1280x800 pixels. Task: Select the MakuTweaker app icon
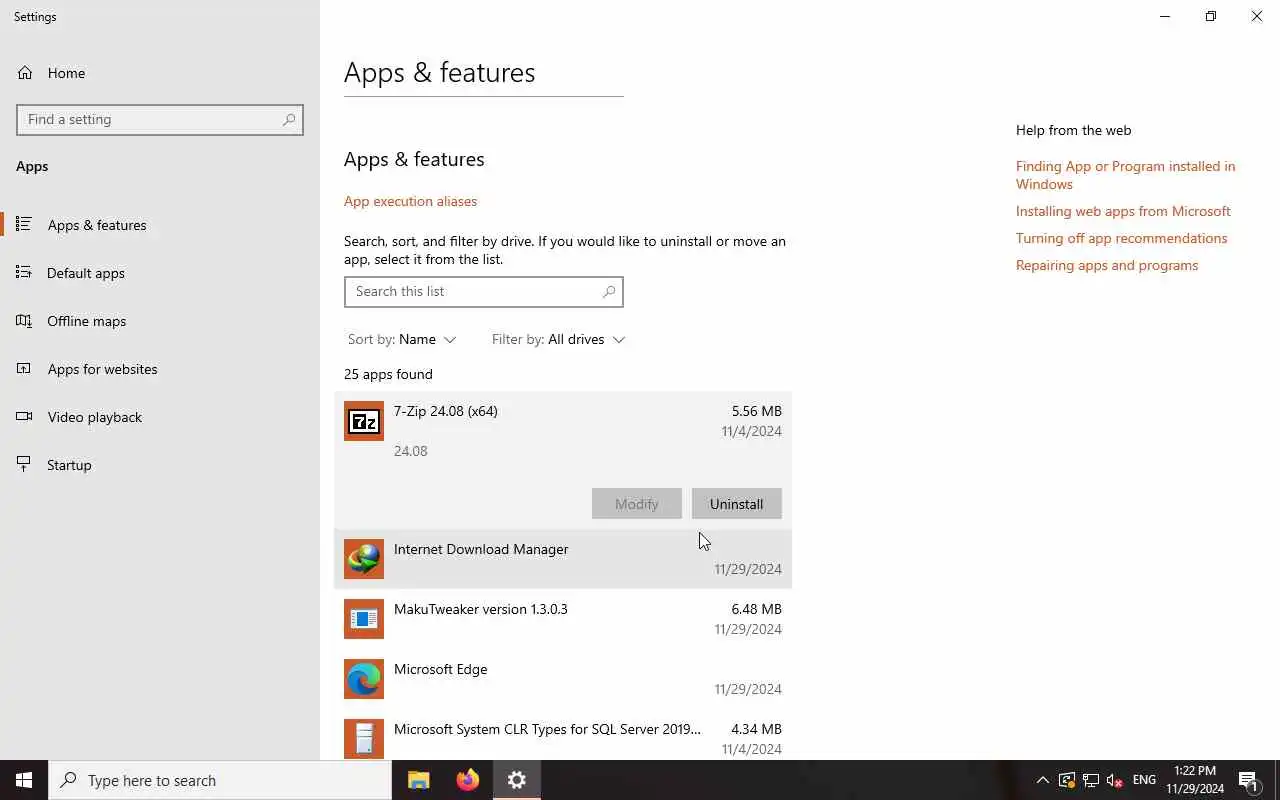tap(364, 619)
